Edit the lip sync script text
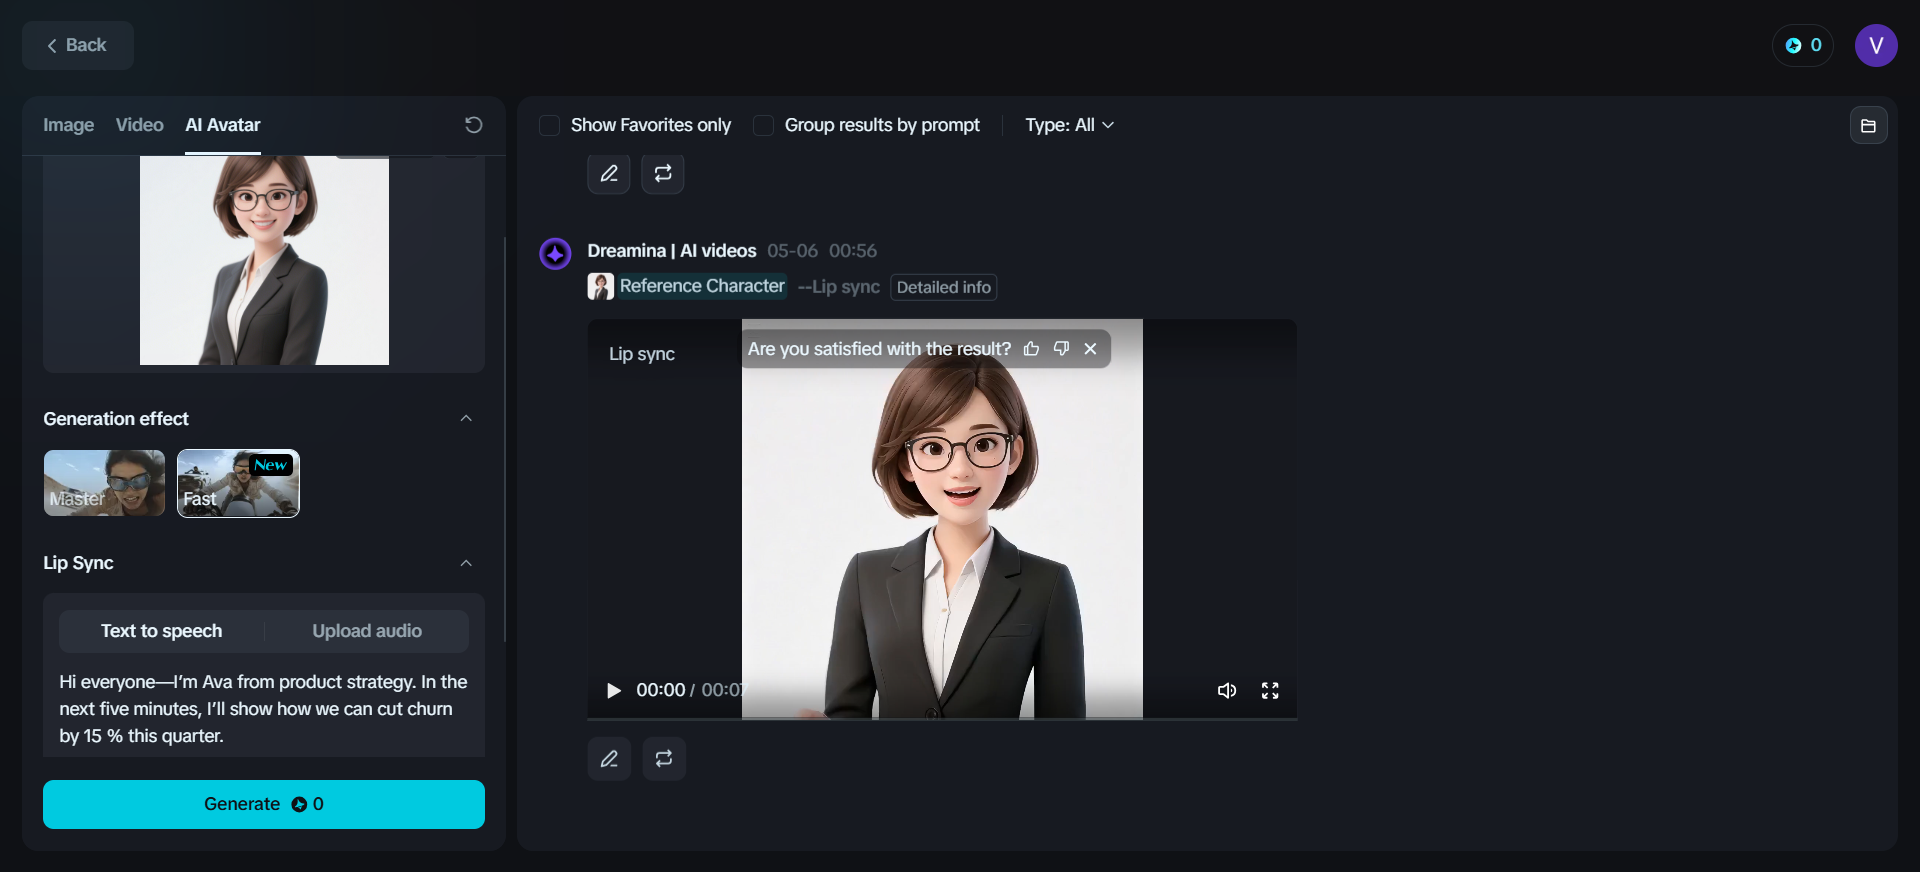 point(264,709)
